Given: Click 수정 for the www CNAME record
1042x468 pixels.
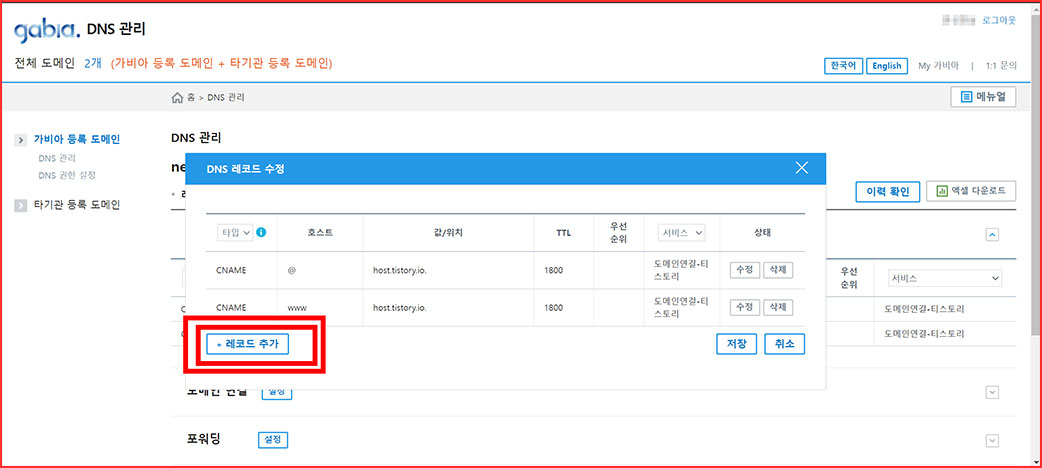Looking at the screenshot, I should click(x=744, y=307).
